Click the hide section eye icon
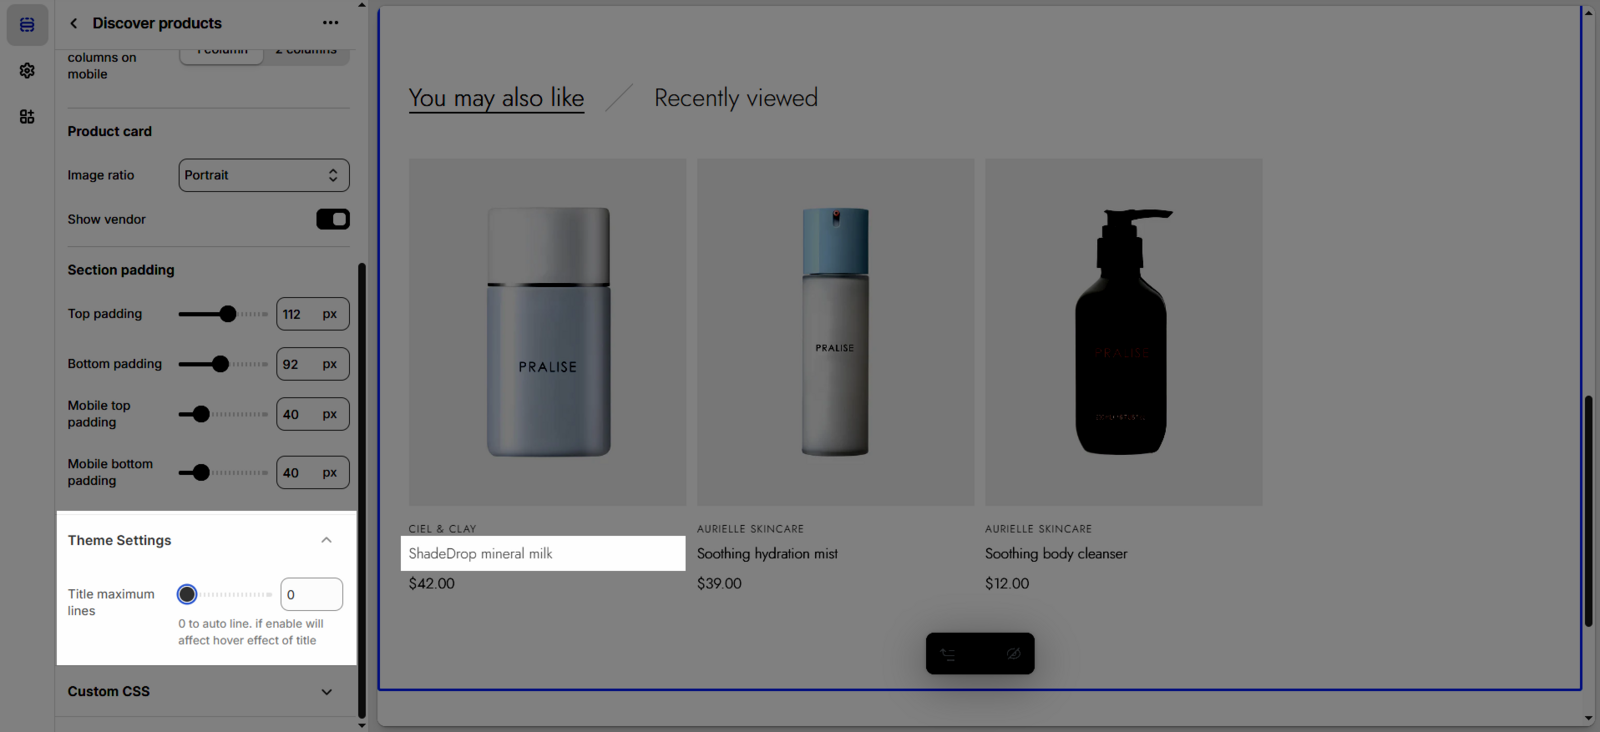Image resolution: width=1600 pixels, height=732 pixels. pyautogui.click(x=1013, y=654)
